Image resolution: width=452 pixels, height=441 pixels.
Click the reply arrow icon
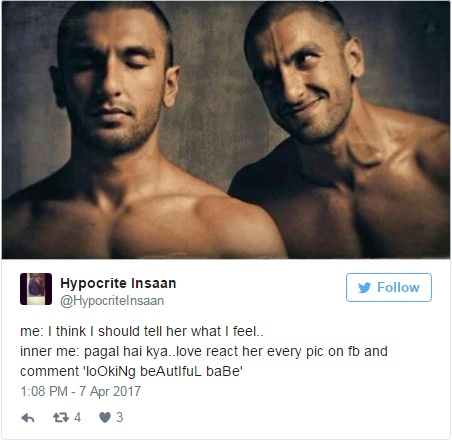pyautogui.click(x=28, y=418)
